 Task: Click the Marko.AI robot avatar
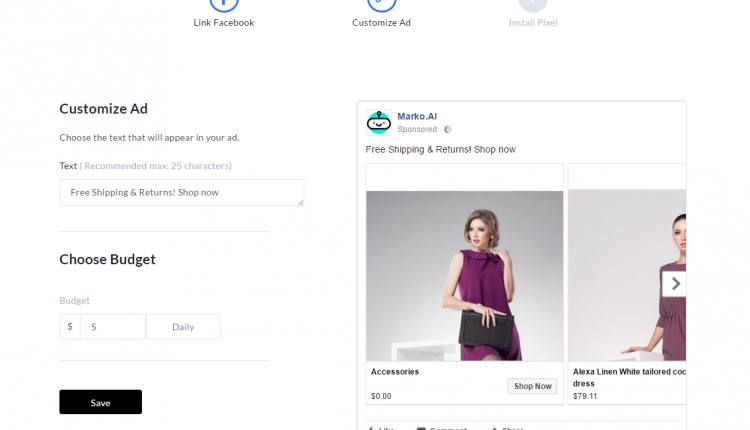tap(379, 122)
